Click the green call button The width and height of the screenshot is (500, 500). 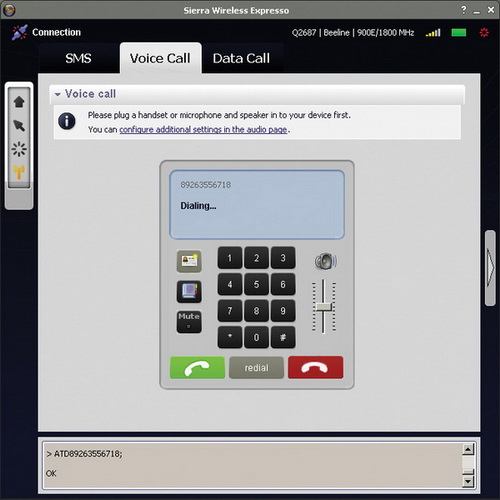[197, 368]
